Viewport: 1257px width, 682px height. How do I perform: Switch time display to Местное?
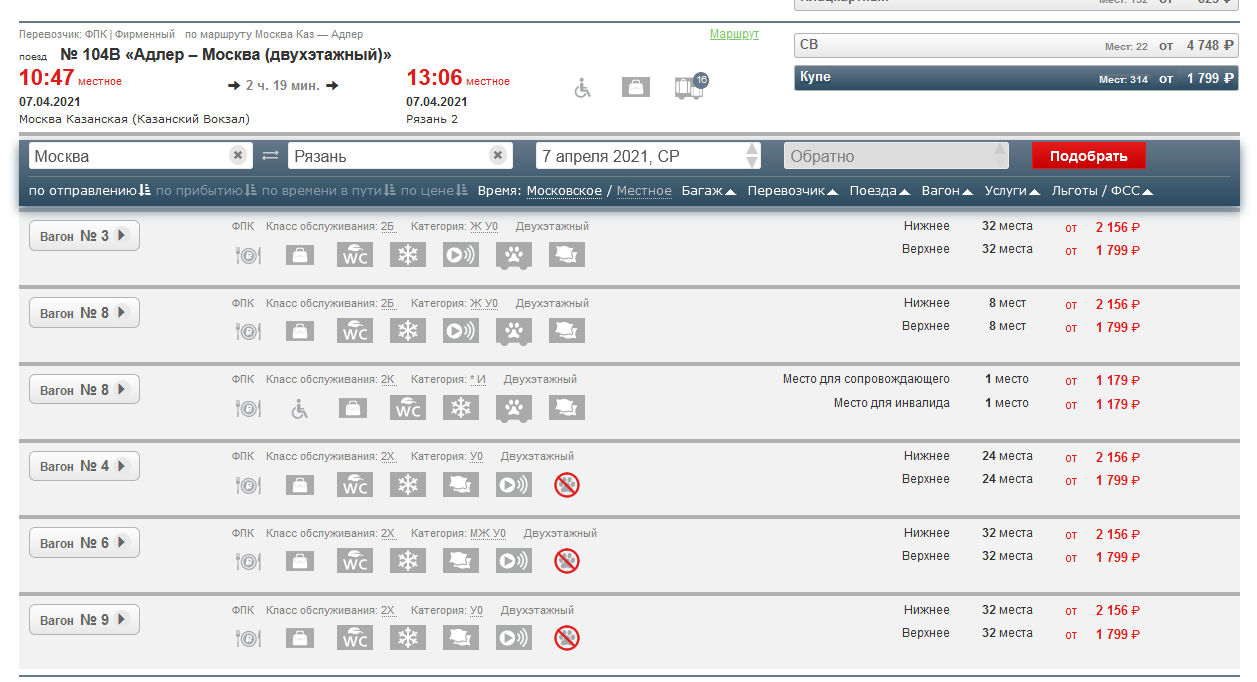(644, 191)
